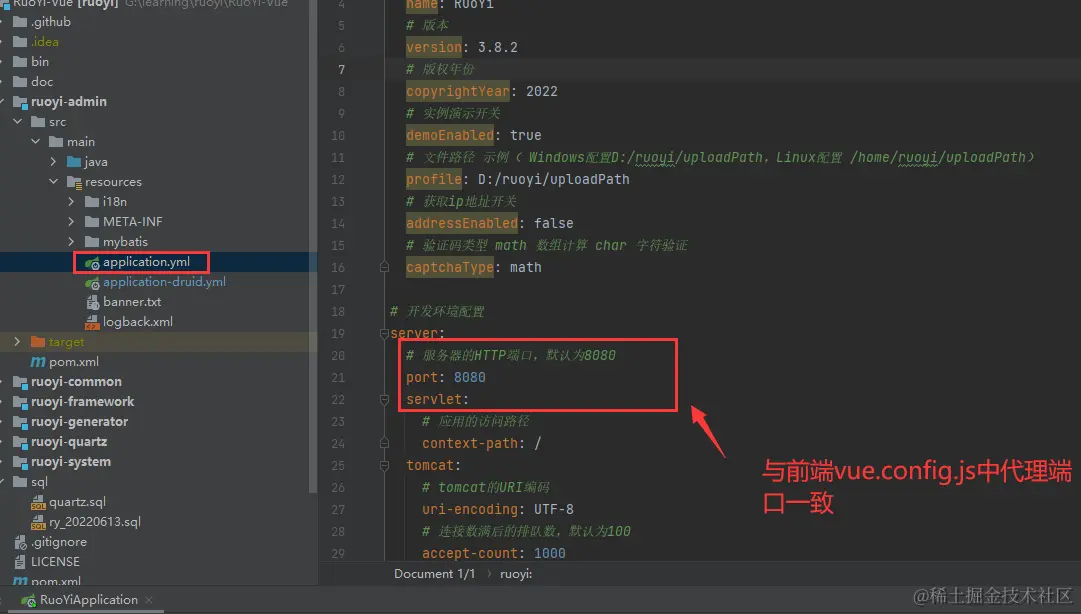Image resolution: width=1081 pixels, height=614 pixels.
Task: Click the ruoyi-common module icon
Action: (20, 382)
